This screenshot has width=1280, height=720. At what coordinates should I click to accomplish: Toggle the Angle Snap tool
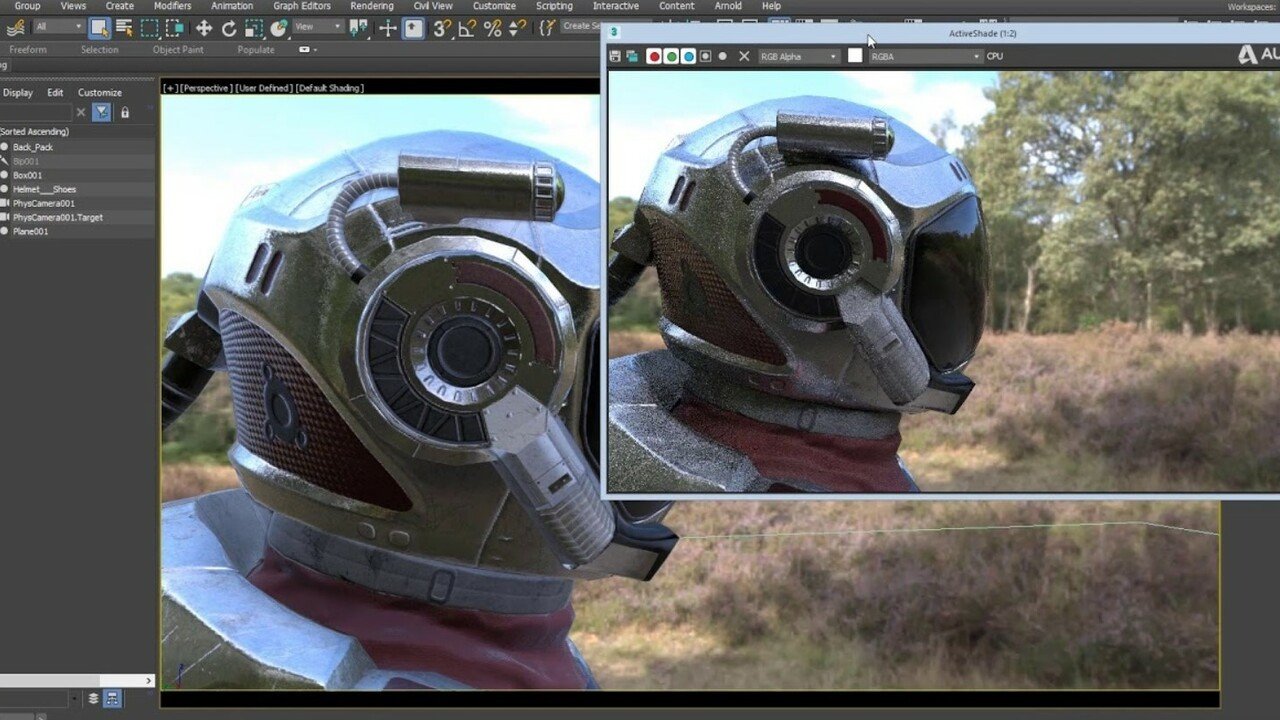click(467, 28)
